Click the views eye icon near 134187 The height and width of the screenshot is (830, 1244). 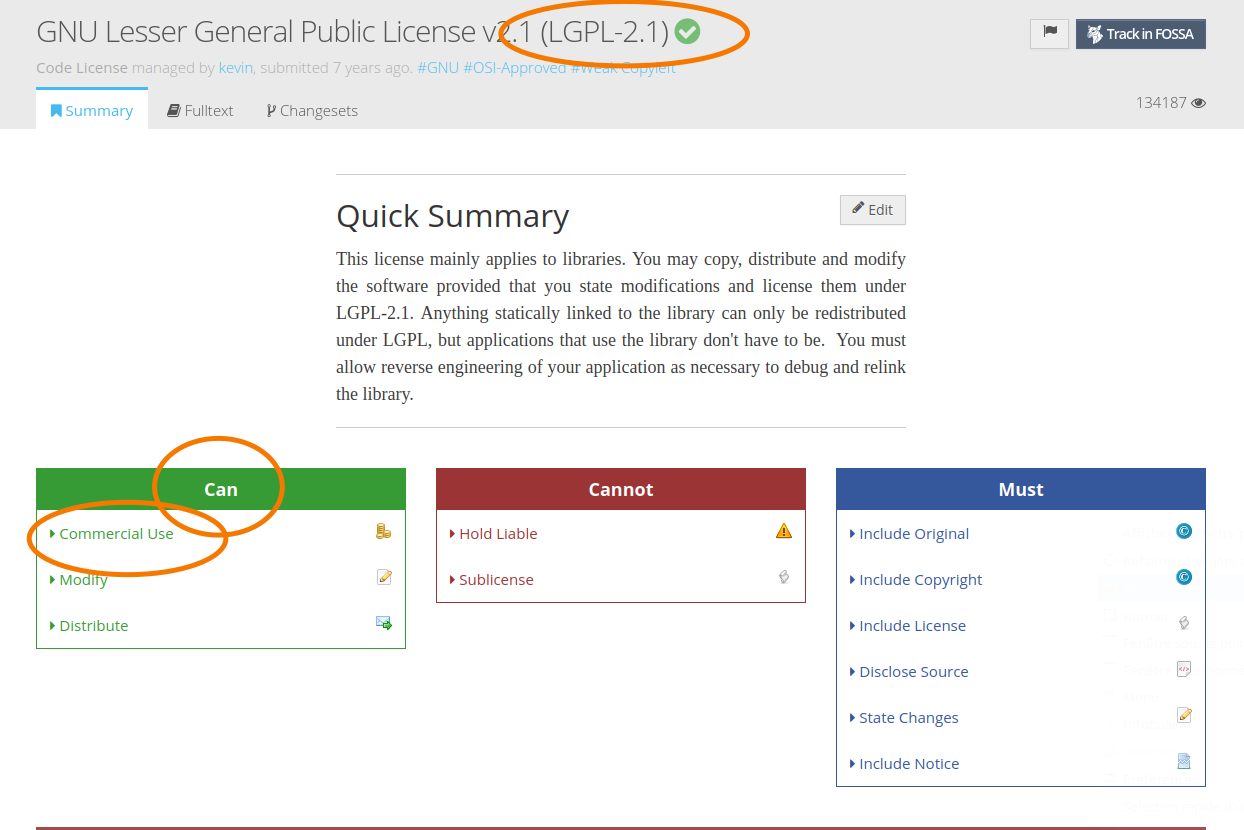tap(1199, 102)
